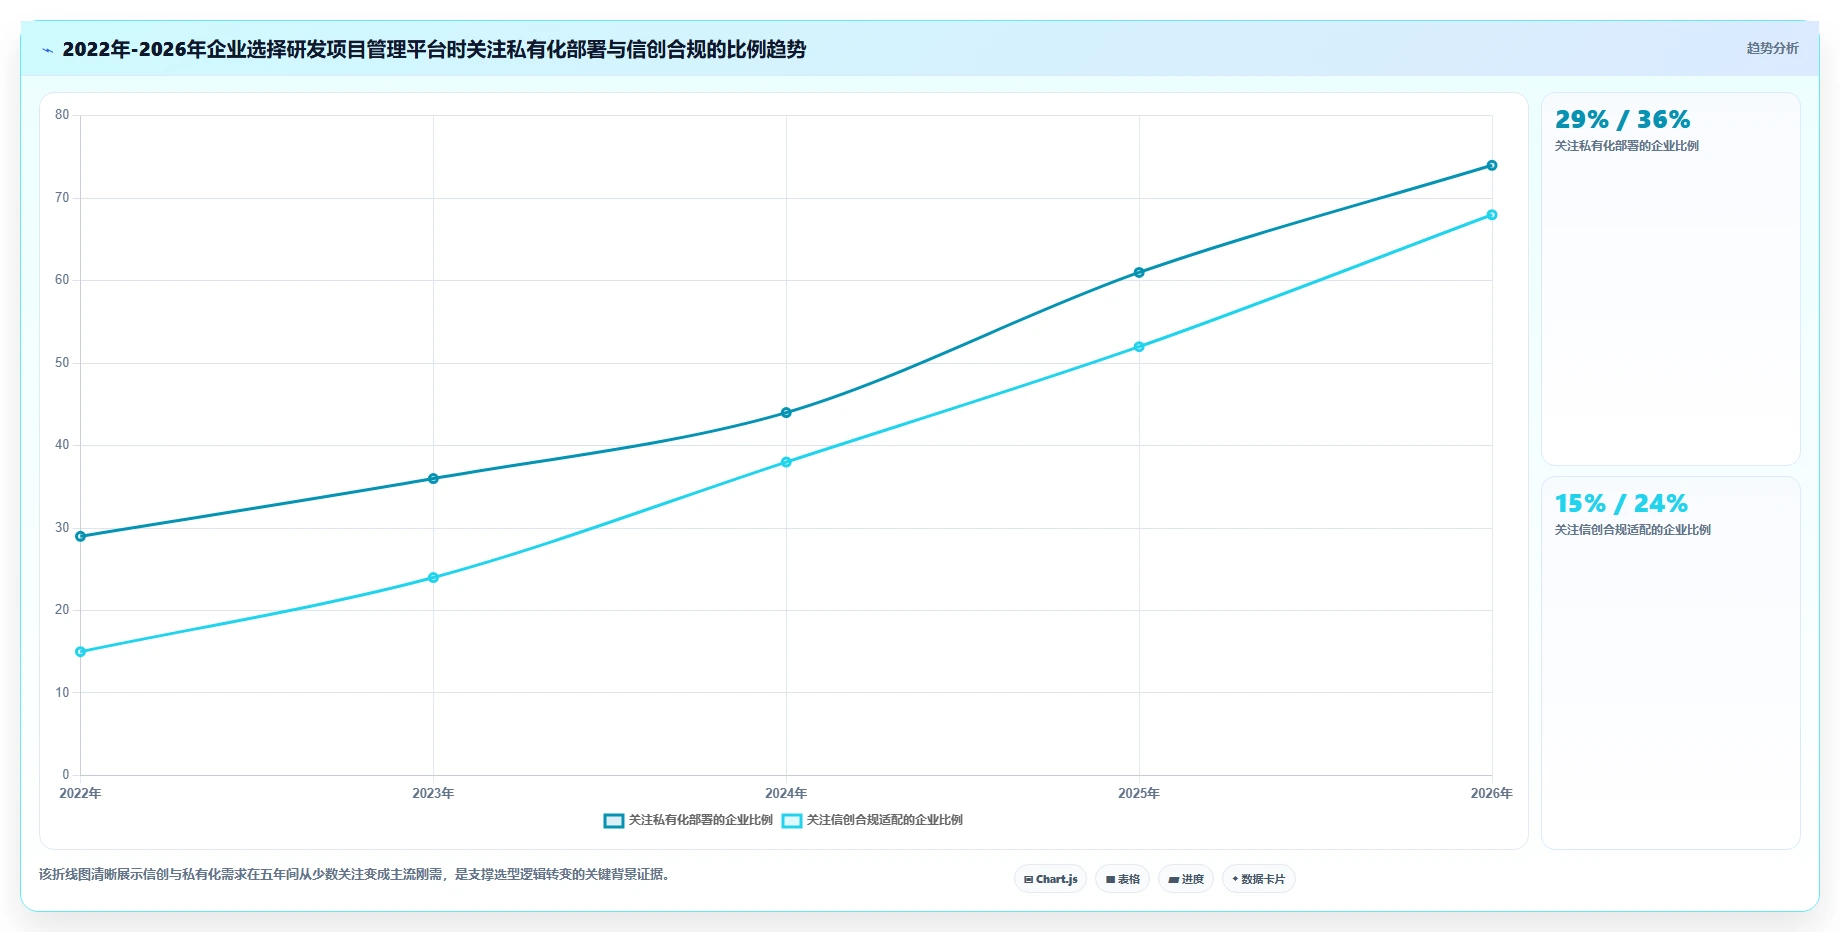Click the 趋势分析 label in the header

pyautogui.click(x=1772, y=48)
